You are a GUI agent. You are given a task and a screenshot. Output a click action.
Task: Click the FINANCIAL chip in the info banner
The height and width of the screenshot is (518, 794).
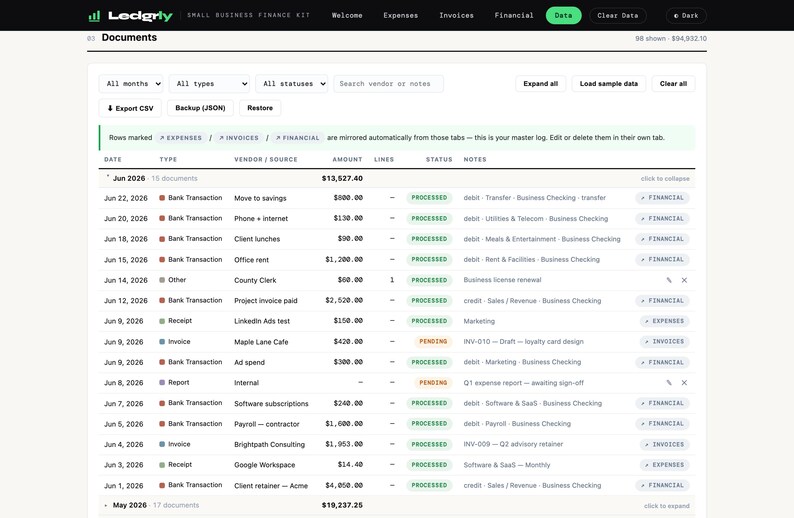[x=298, y=138]
